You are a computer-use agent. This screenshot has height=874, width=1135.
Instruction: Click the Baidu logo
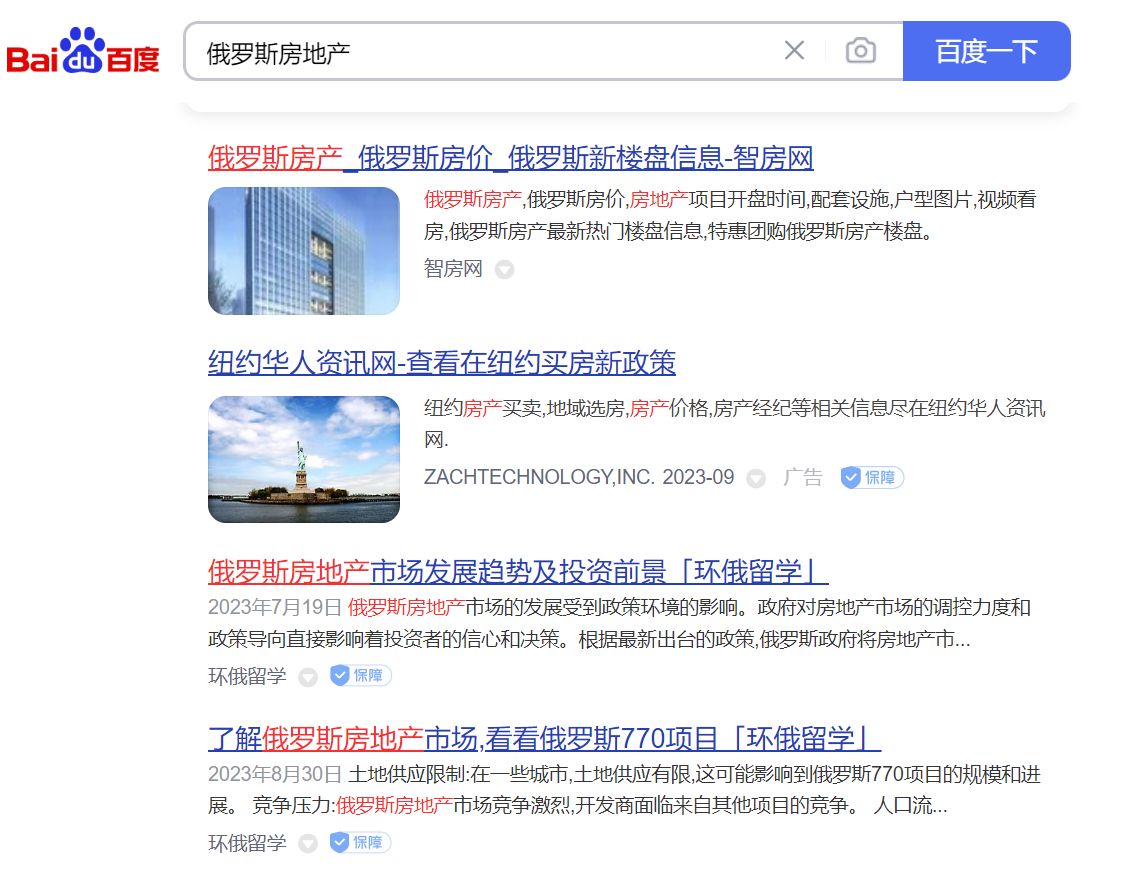click(83, 53)
